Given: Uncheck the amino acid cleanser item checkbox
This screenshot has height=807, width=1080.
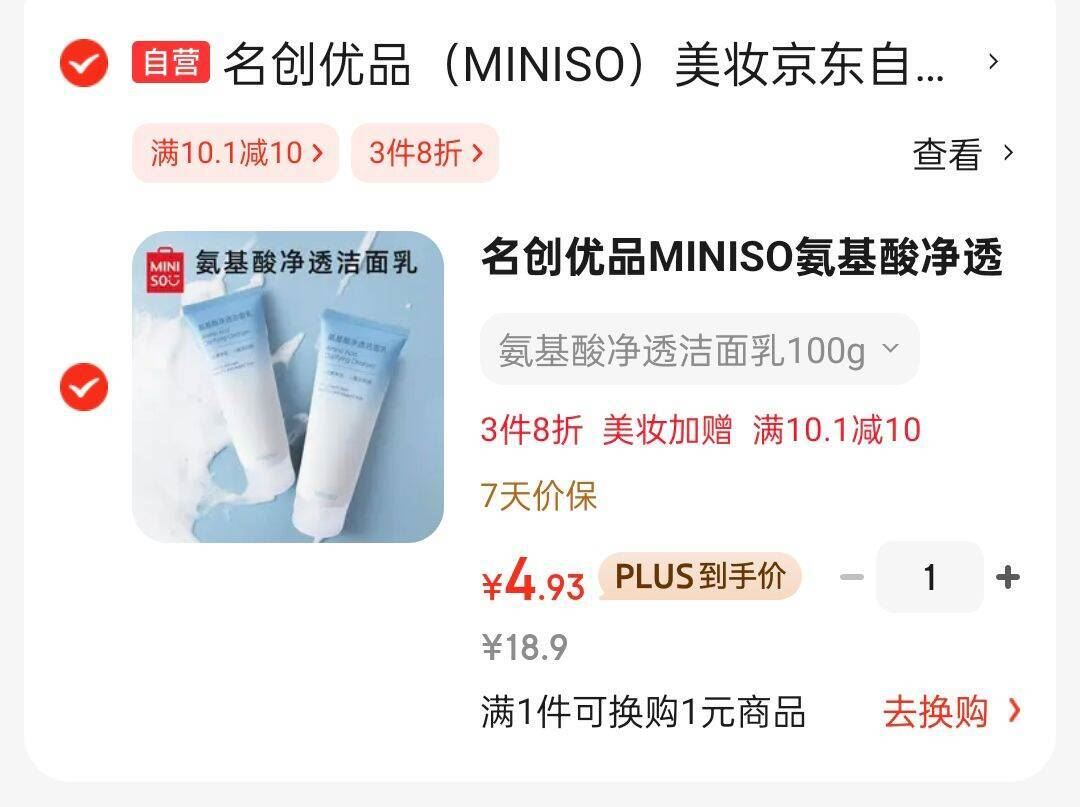Looking at the screenshot, I should pos(84,387).
